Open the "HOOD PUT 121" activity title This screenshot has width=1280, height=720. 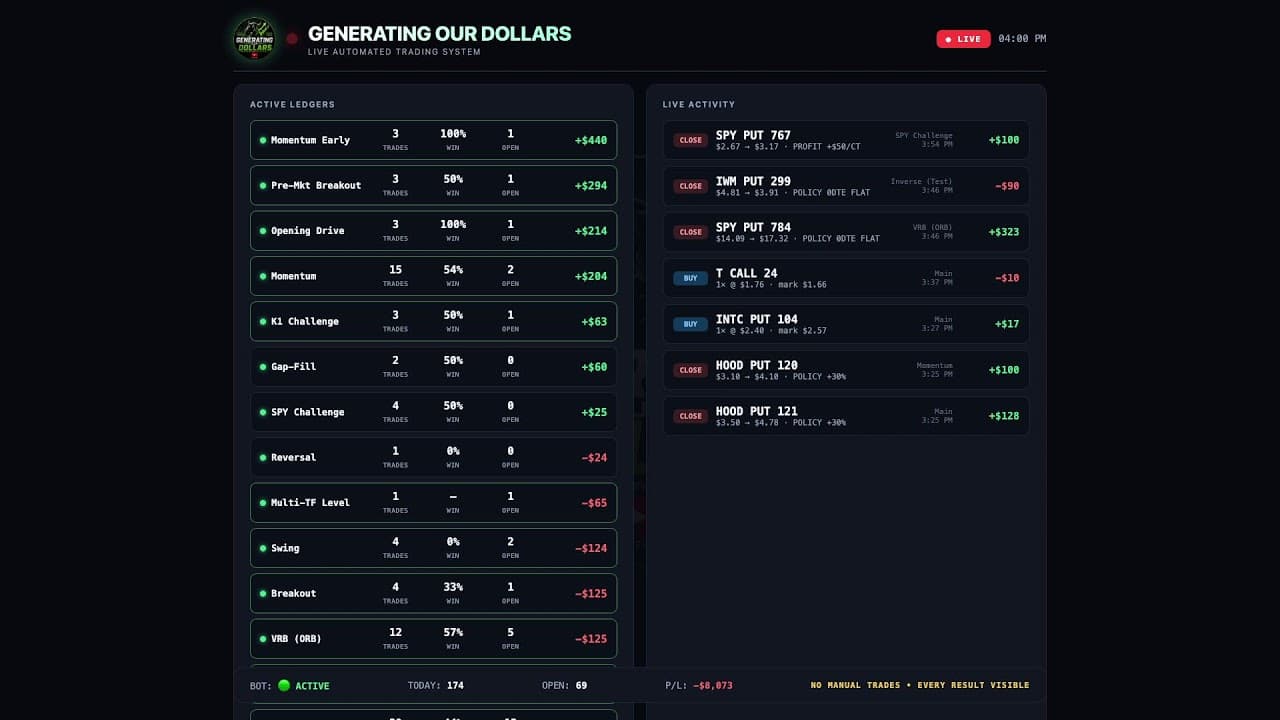757,411
